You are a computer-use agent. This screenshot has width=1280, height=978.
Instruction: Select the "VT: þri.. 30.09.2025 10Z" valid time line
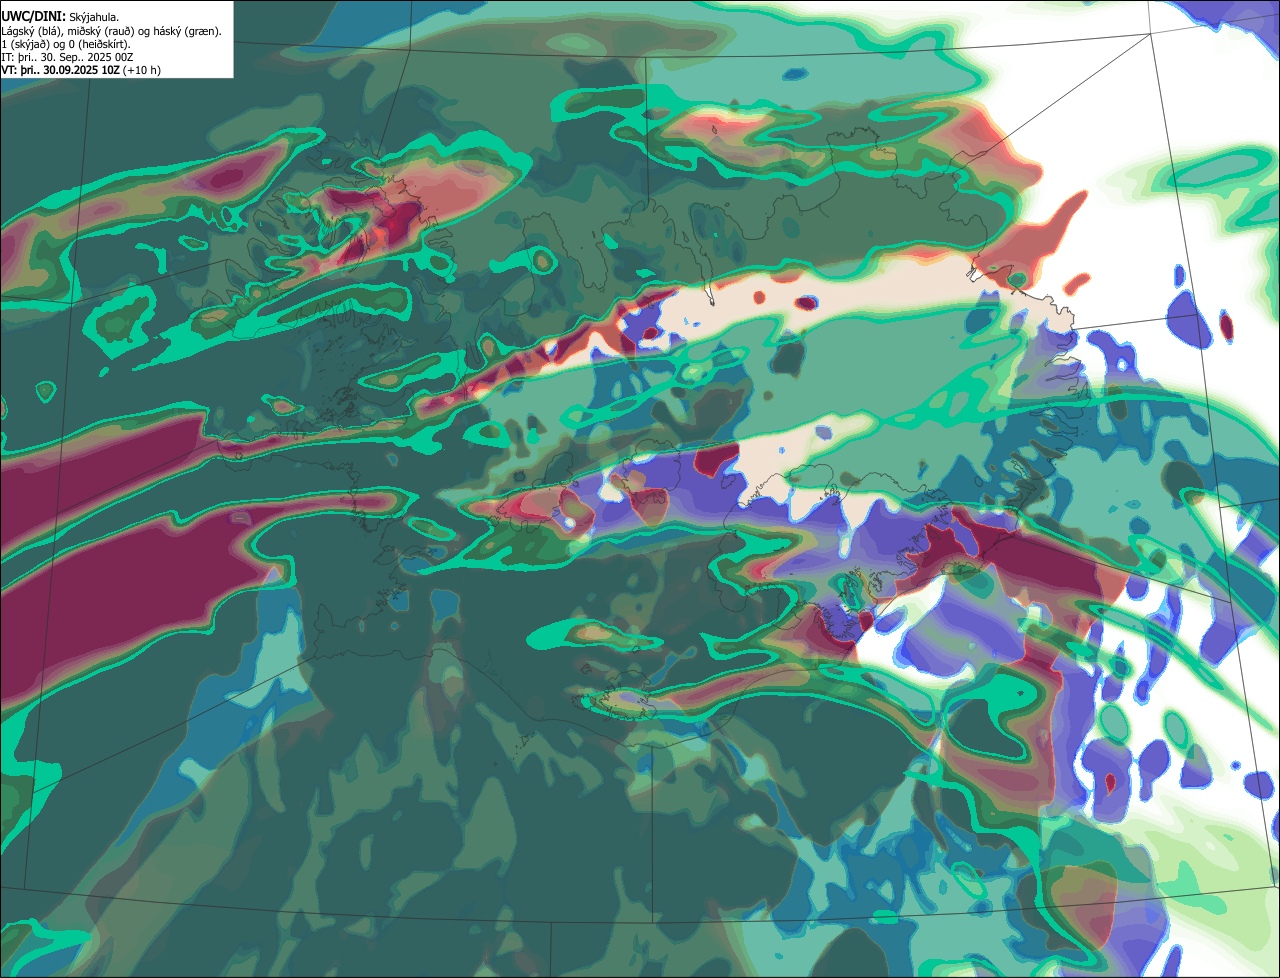[x=81, y=70]
